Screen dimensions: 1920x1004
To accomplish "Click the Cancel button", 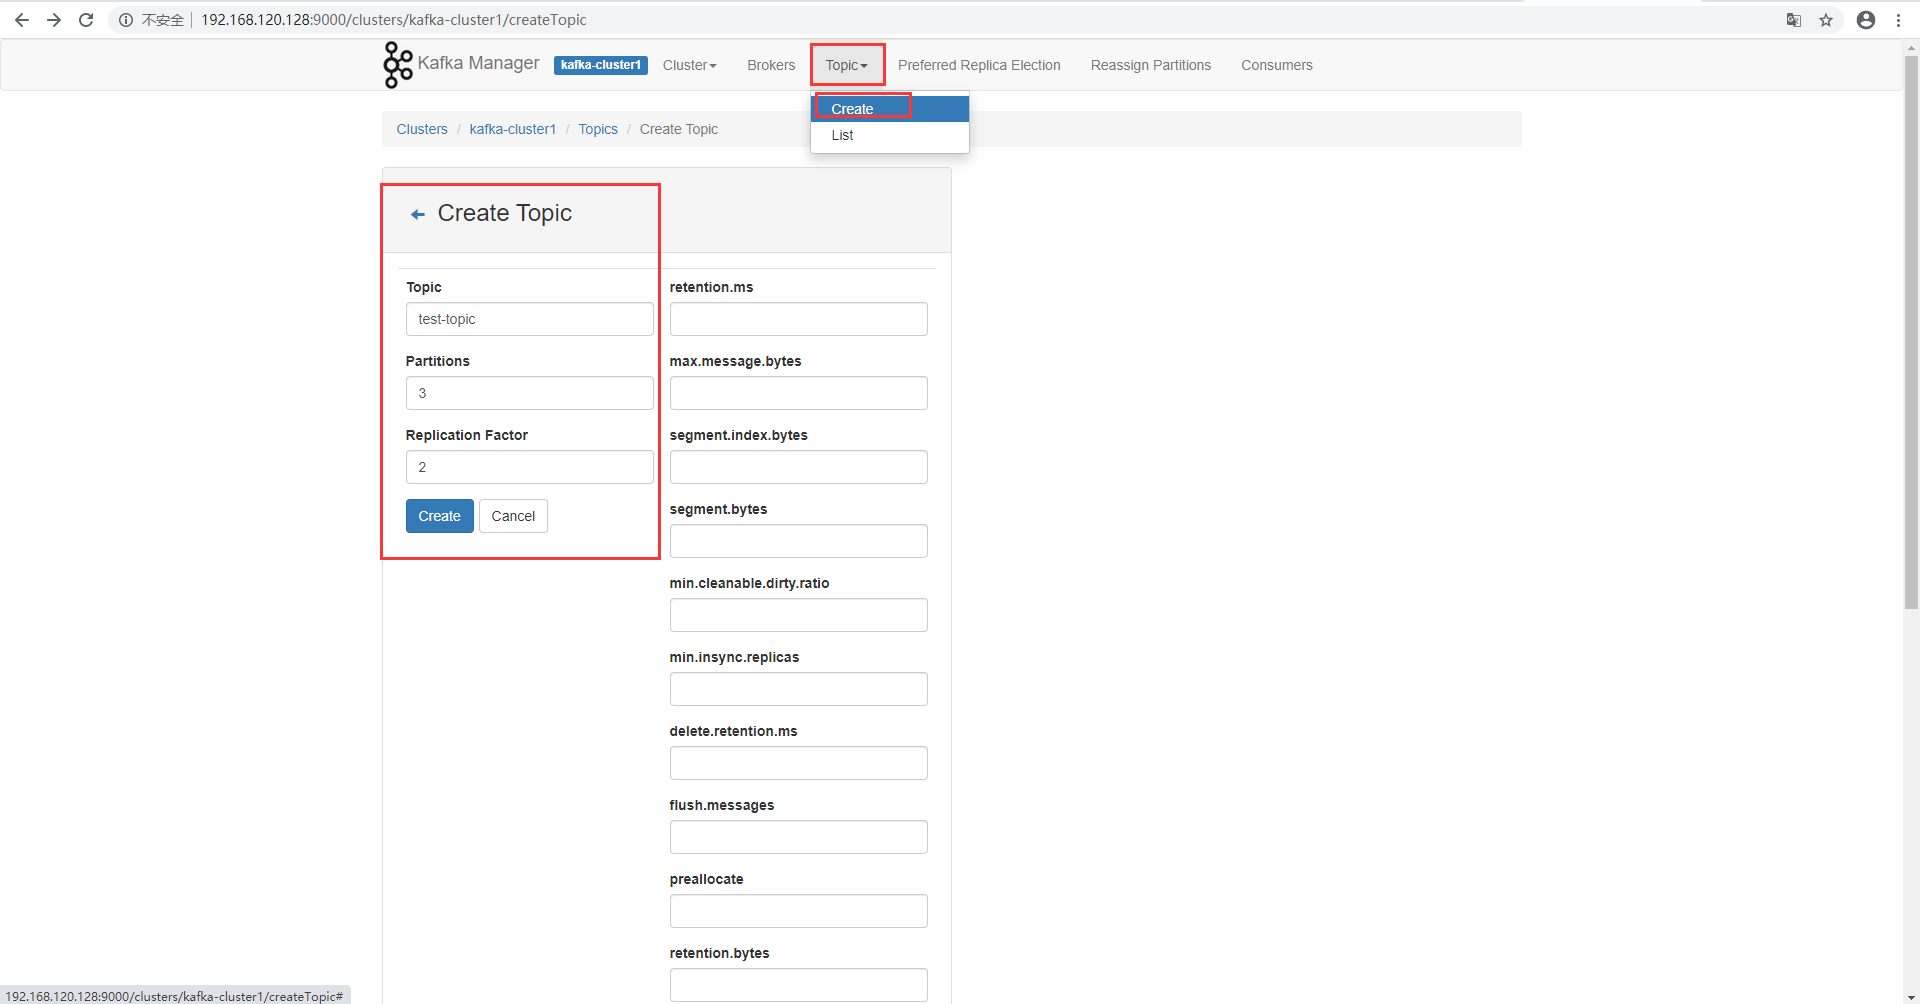I will [x=513, y=516].
